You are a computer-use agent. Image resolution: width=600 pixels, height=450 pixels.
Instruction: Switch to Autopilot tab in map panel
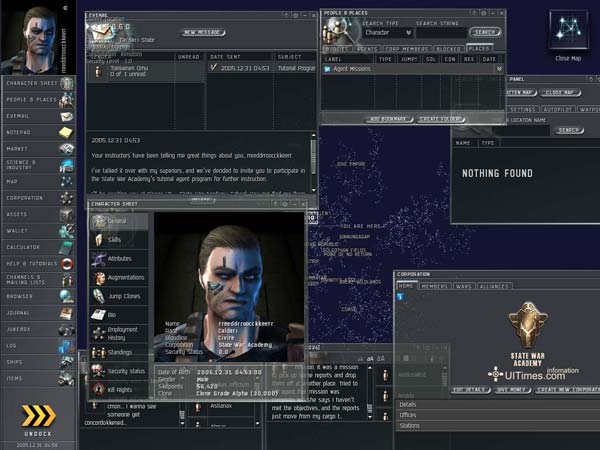pos(558,109)
